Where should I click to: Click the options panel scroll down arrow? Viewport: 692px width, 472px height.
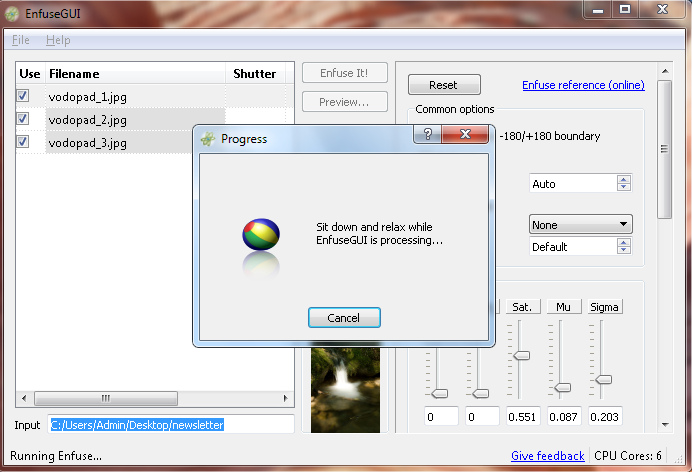pos(665,424)
